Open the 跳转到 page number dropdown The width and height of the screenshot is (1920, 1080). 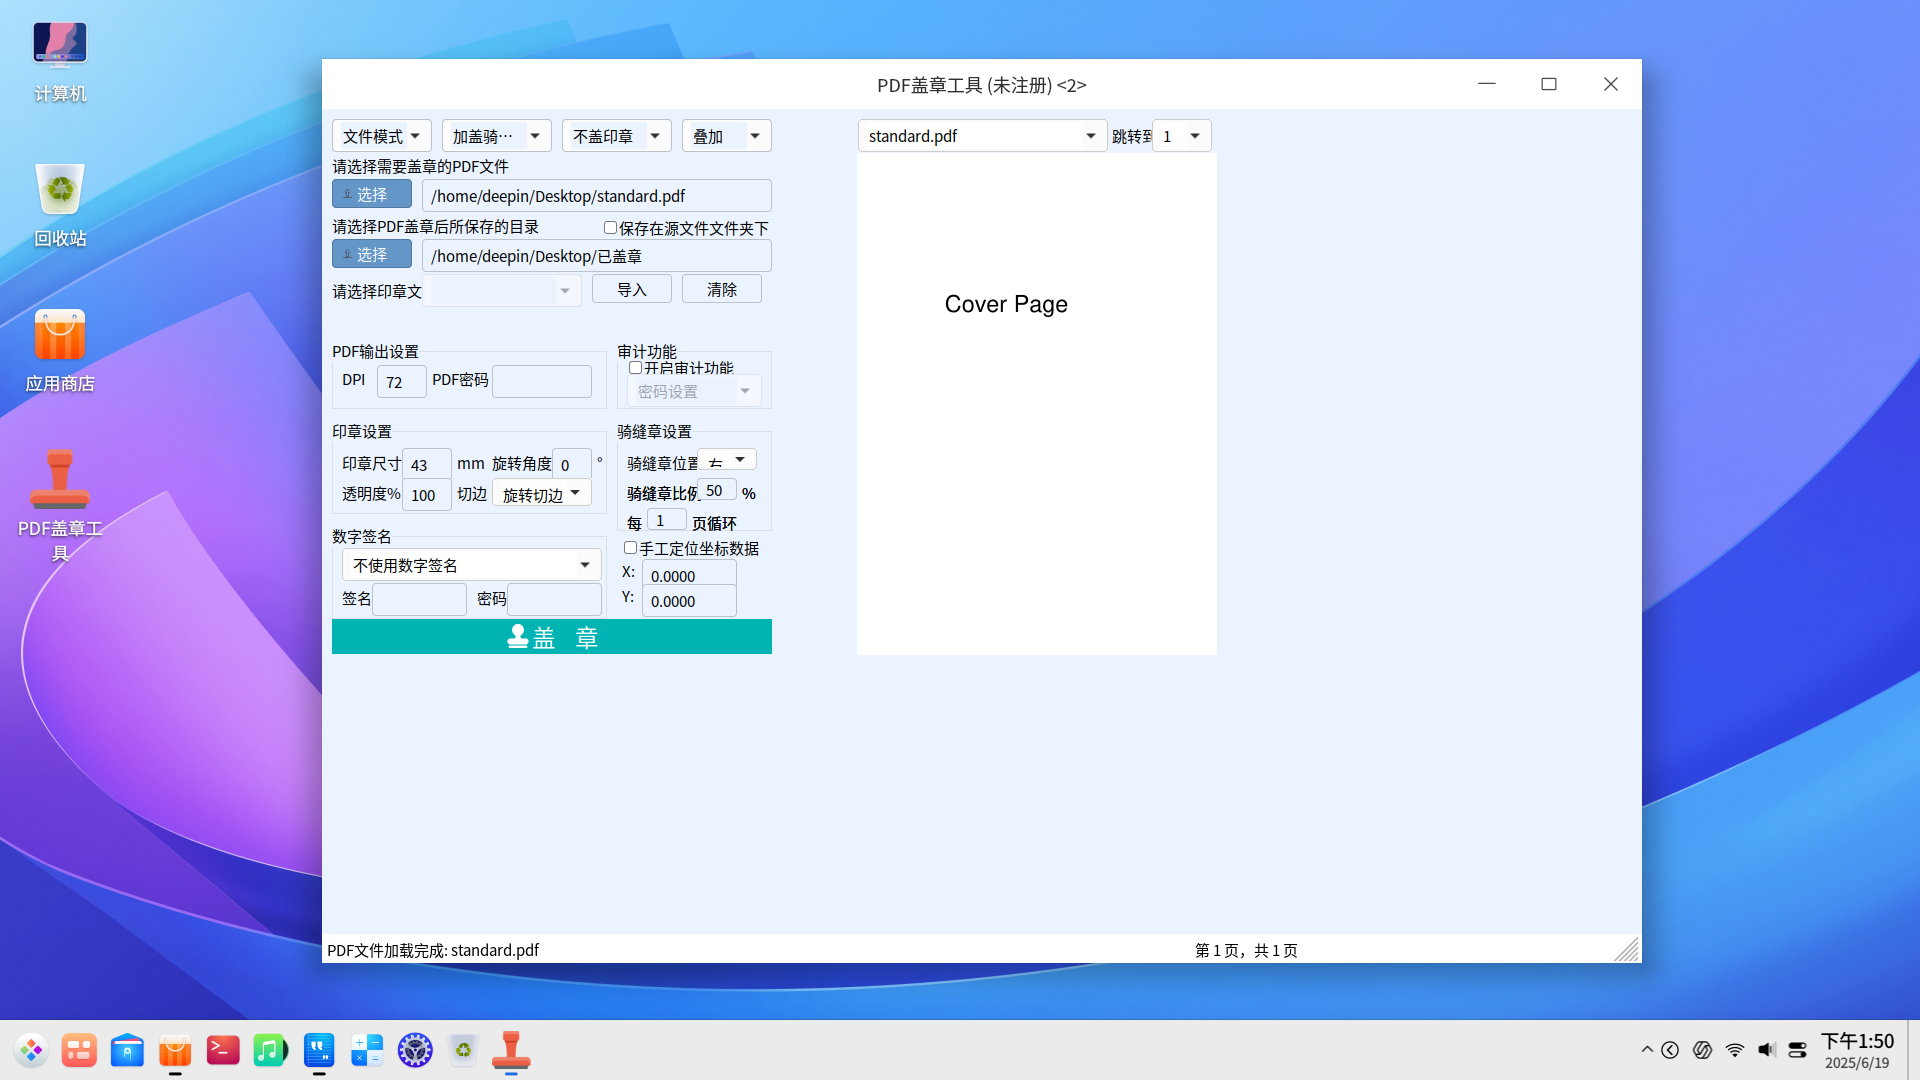pyautogui.click(x=1182, y=136)
